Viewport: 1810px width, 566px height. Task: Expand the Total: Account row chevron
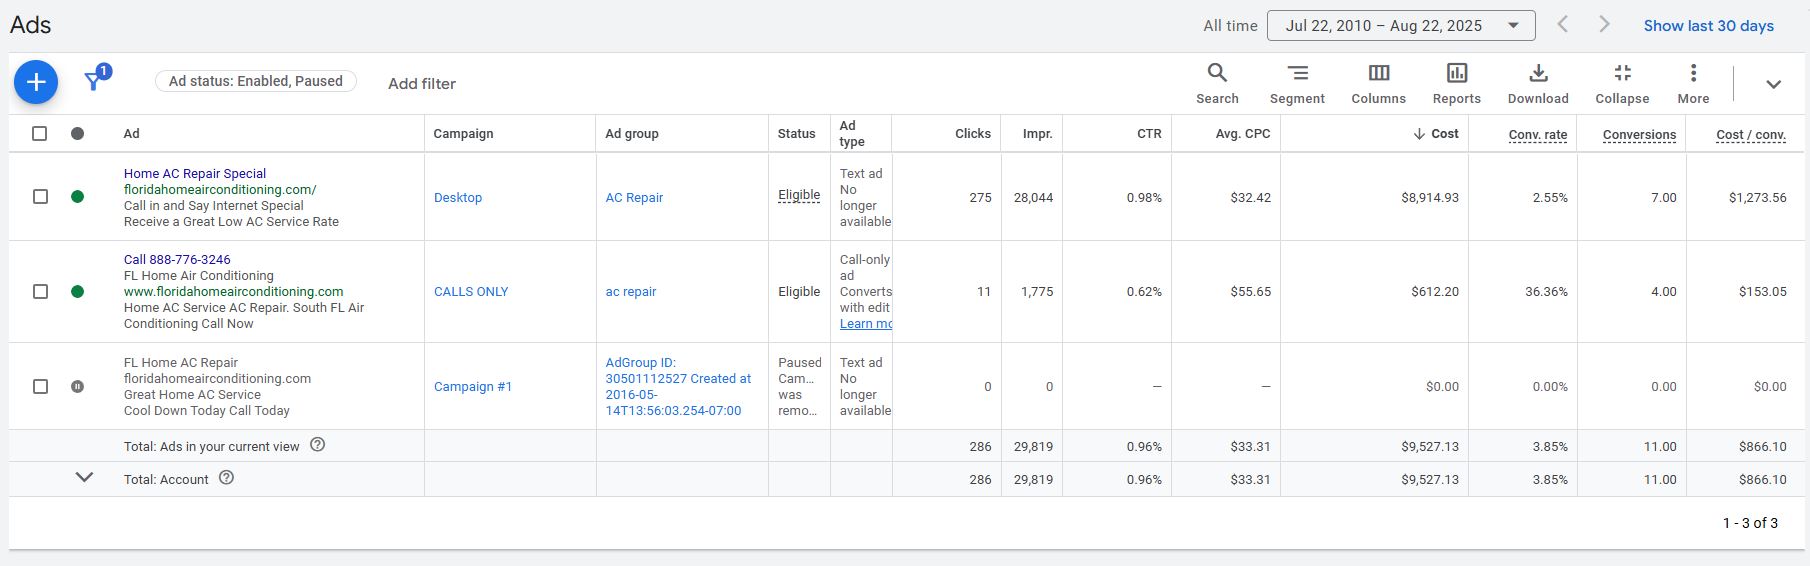click(85, 478)
